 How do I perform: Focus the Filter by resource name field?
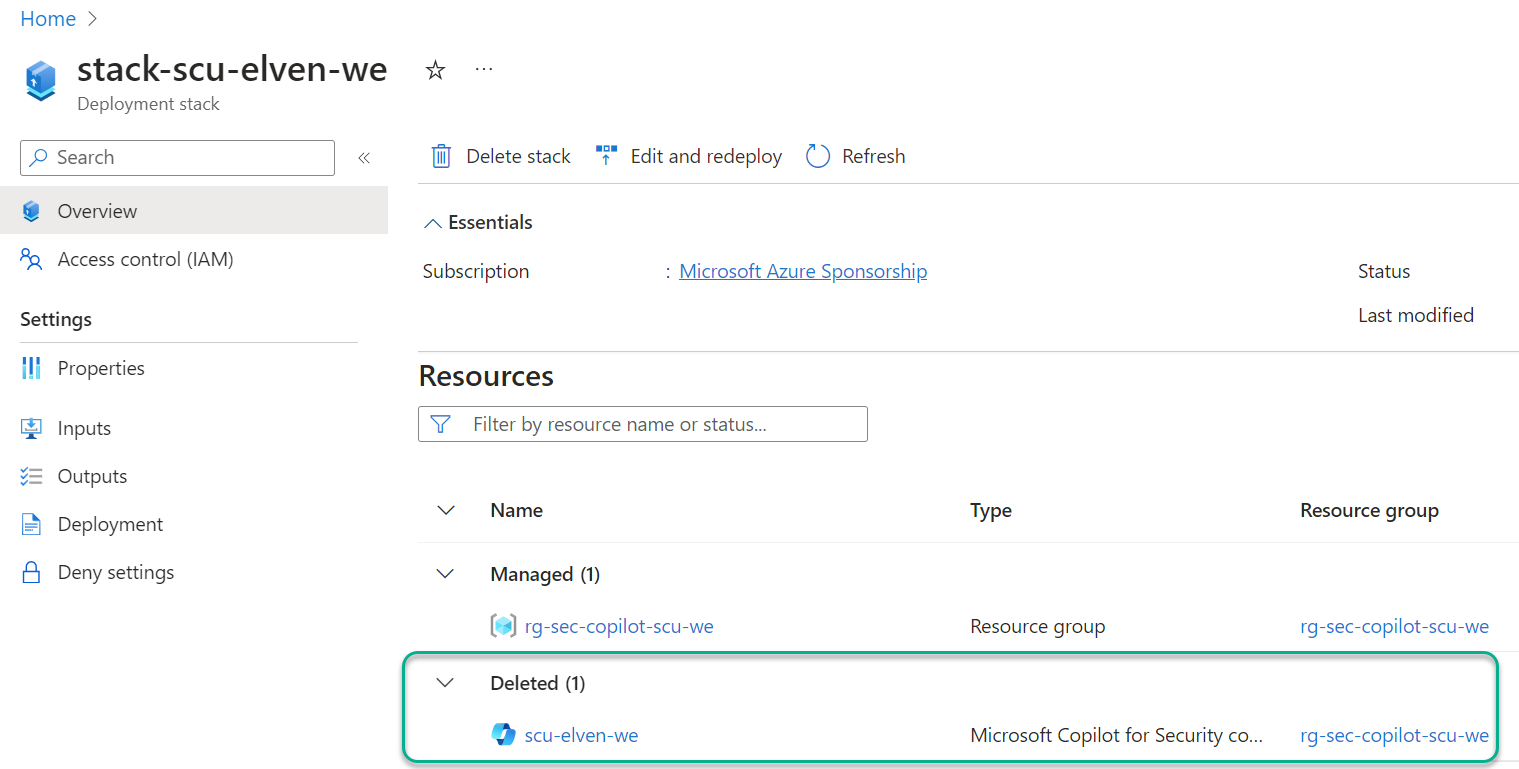(x=643, y=424)
